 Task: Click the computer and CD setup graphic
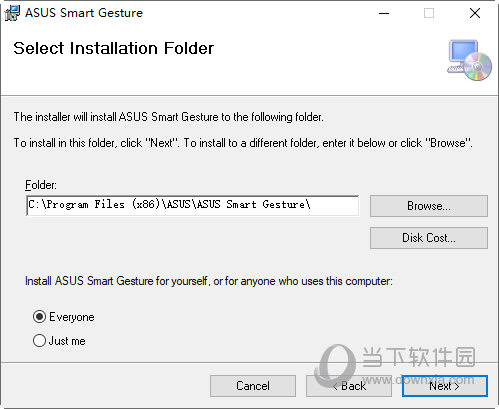pos(469,60)
